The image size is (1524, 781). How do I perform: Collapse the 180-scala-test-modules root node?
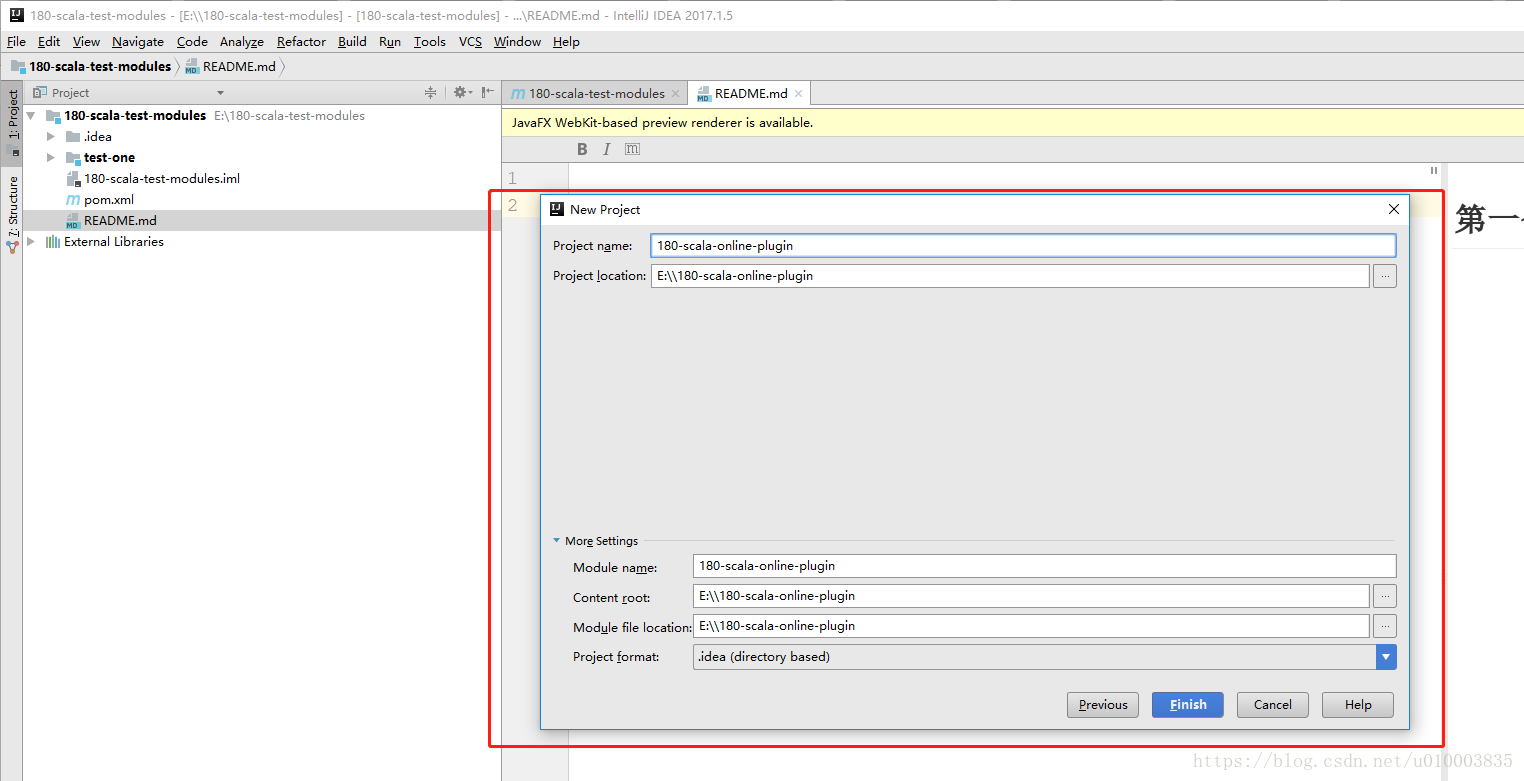(x=31, y=116)
